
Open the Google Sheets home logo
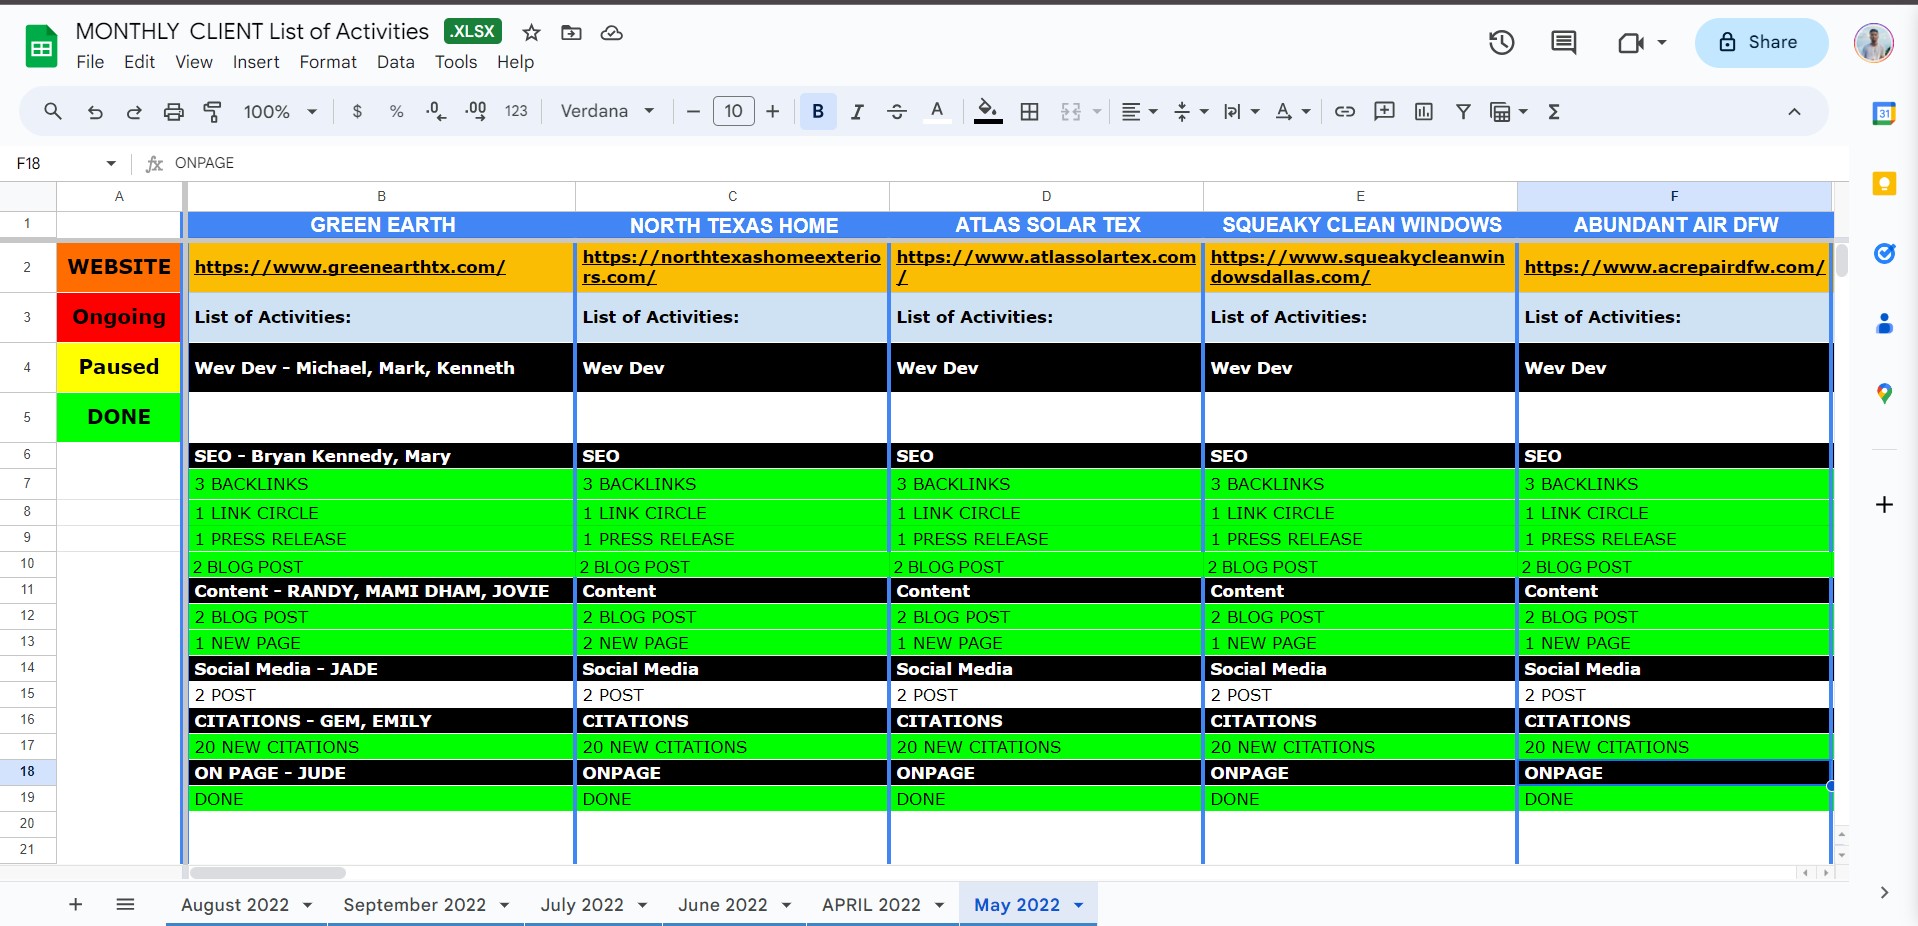pos(41,46)
